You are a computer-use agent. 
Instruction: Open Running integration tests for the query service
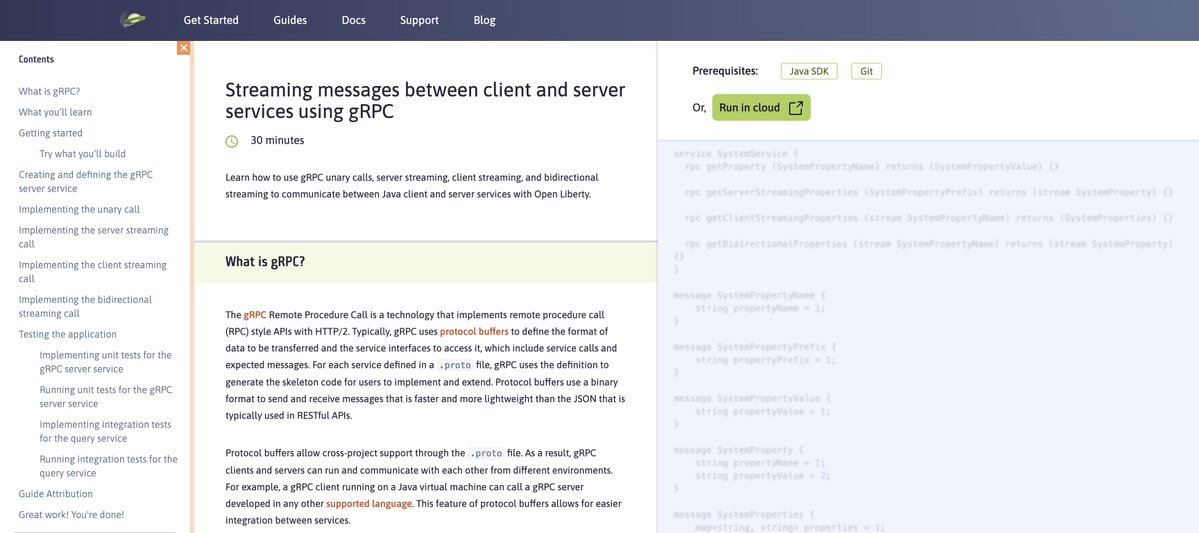[109, 466]
